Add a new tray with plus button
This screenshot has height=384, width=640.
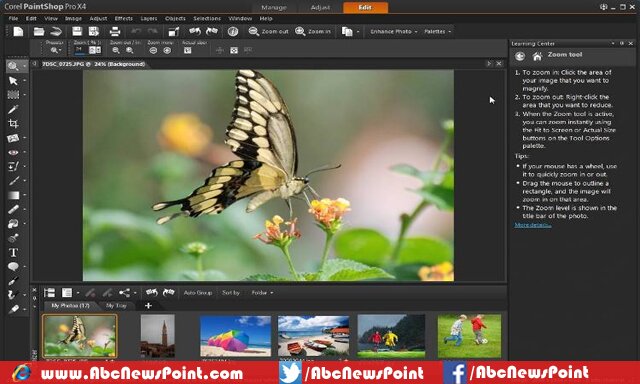(x=148, y=305)
